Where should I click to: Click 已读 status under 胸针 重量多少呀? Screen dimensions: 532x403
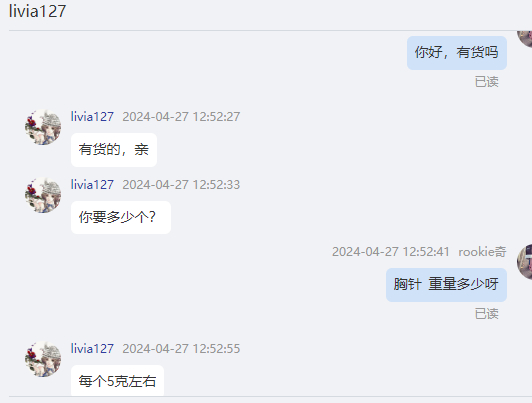(487, 314)
